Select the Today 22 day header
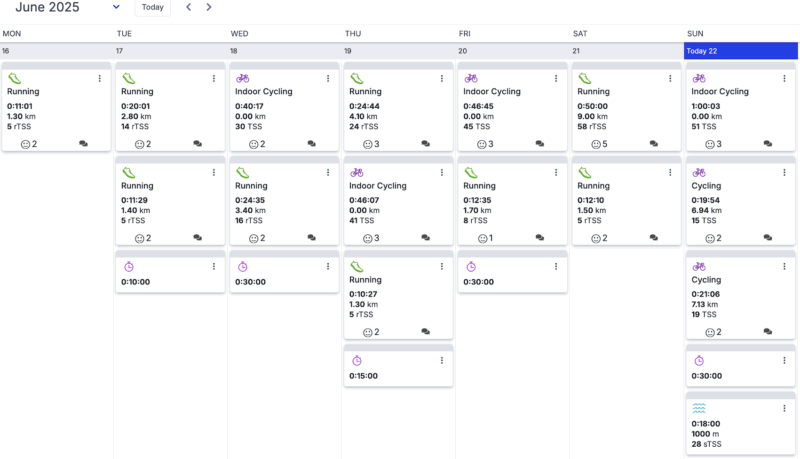 (x=741, y=50)
